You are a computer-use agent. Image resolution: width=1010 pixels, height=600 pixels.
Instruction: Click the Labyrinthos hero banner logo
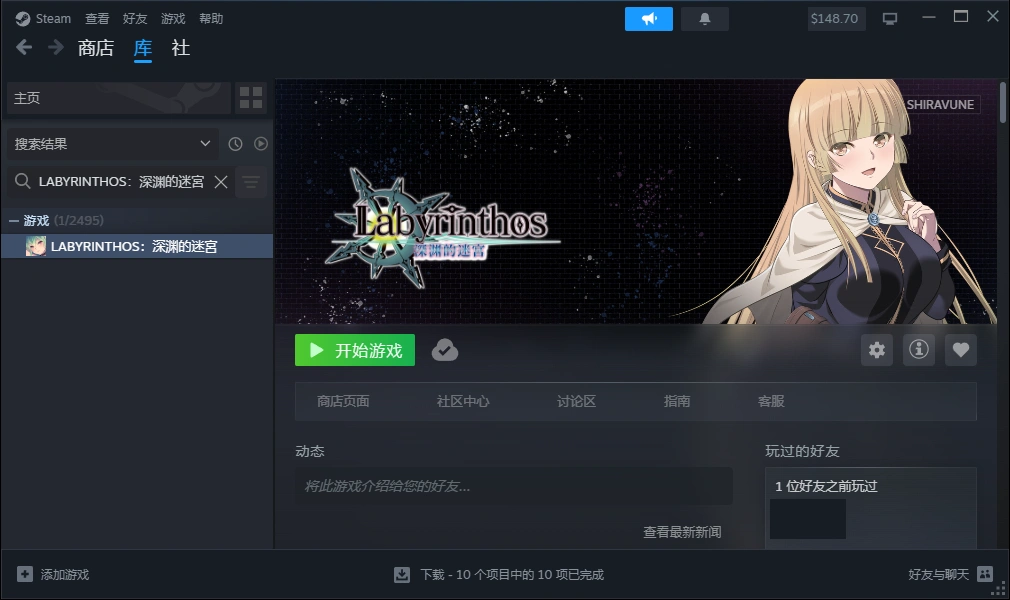point(441,227)
